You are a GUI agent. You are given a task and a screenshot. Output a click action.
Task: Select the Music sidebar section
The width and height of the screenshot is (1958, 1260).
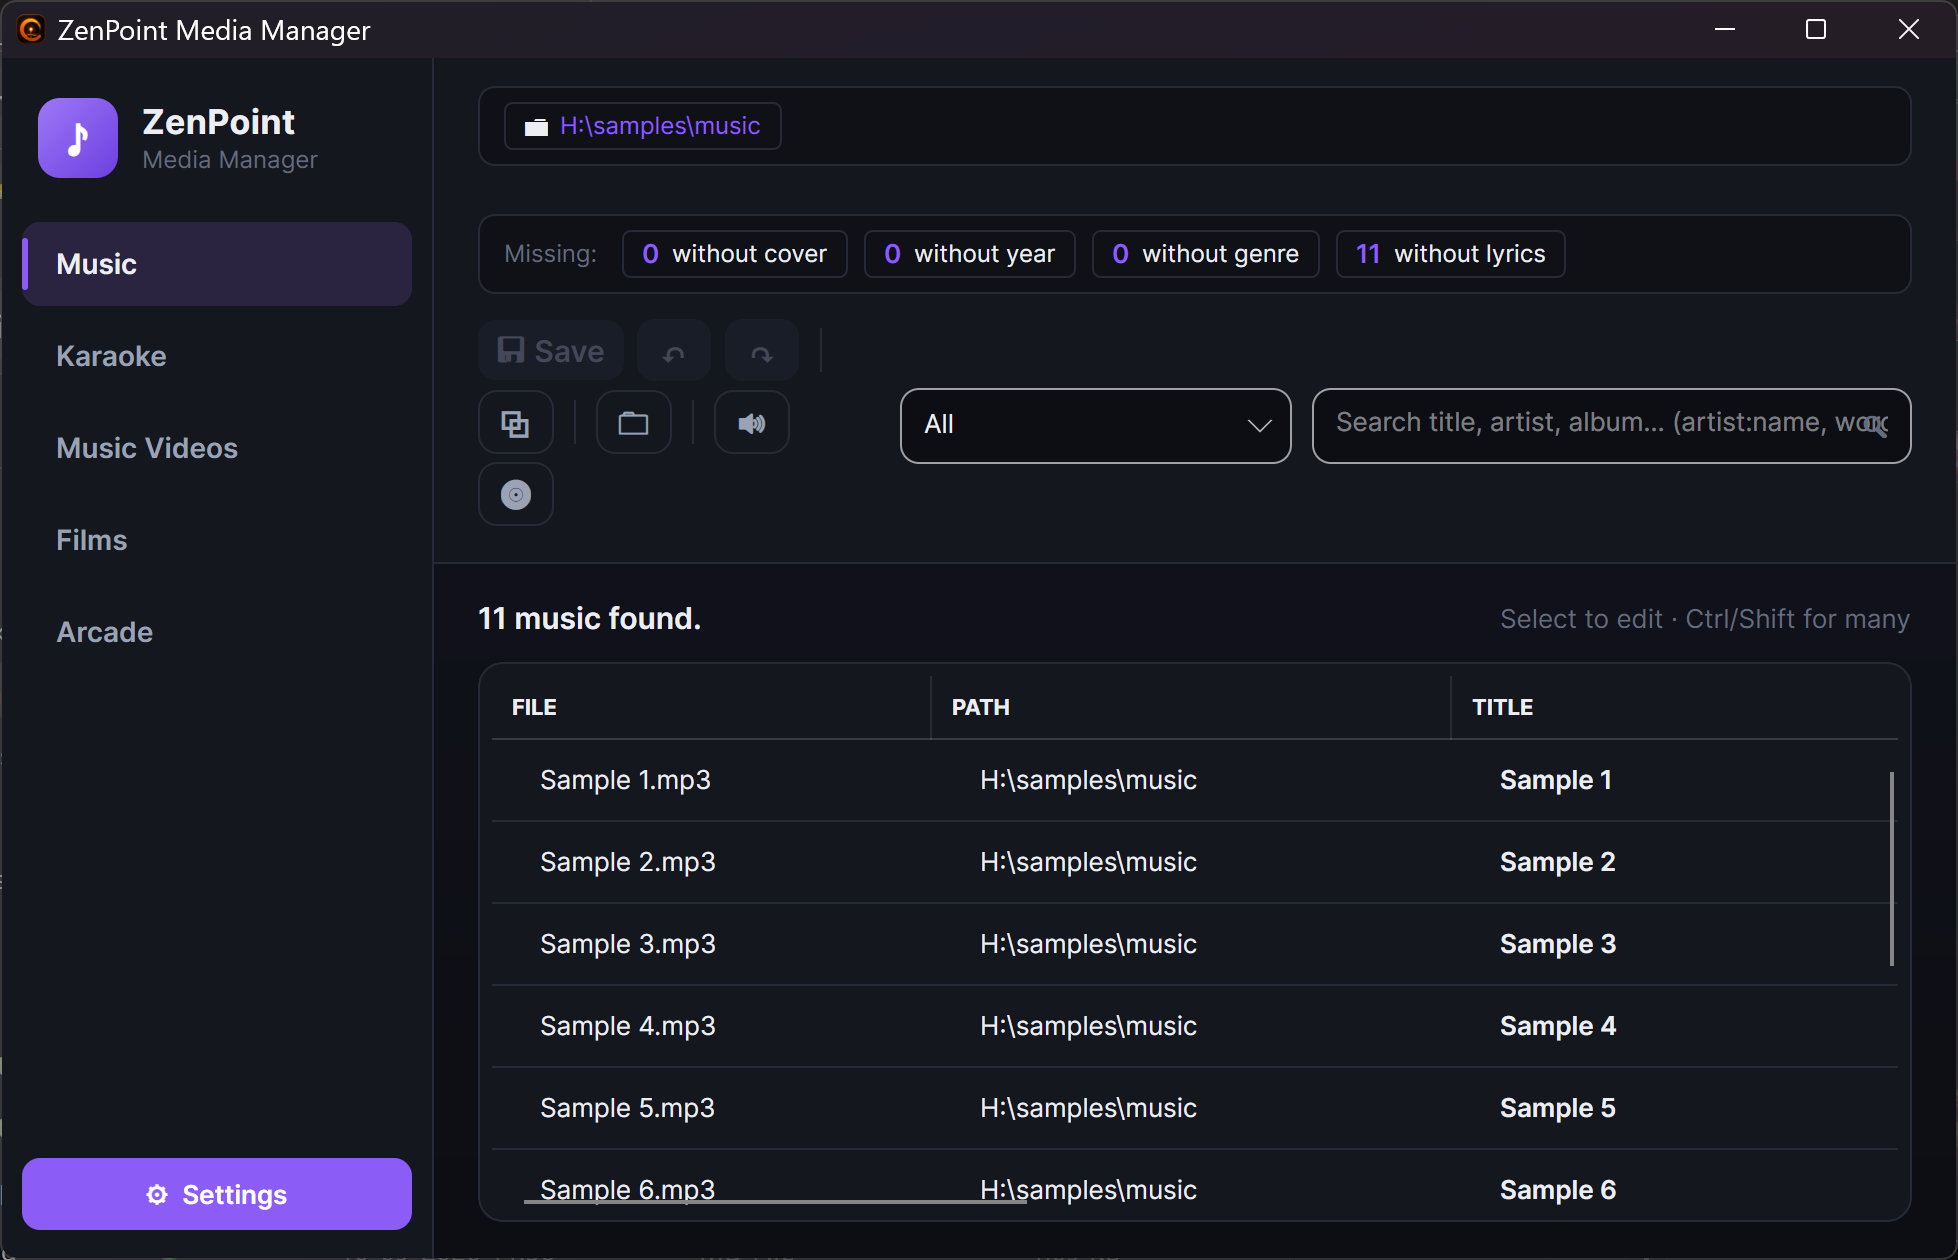(217, 264)
